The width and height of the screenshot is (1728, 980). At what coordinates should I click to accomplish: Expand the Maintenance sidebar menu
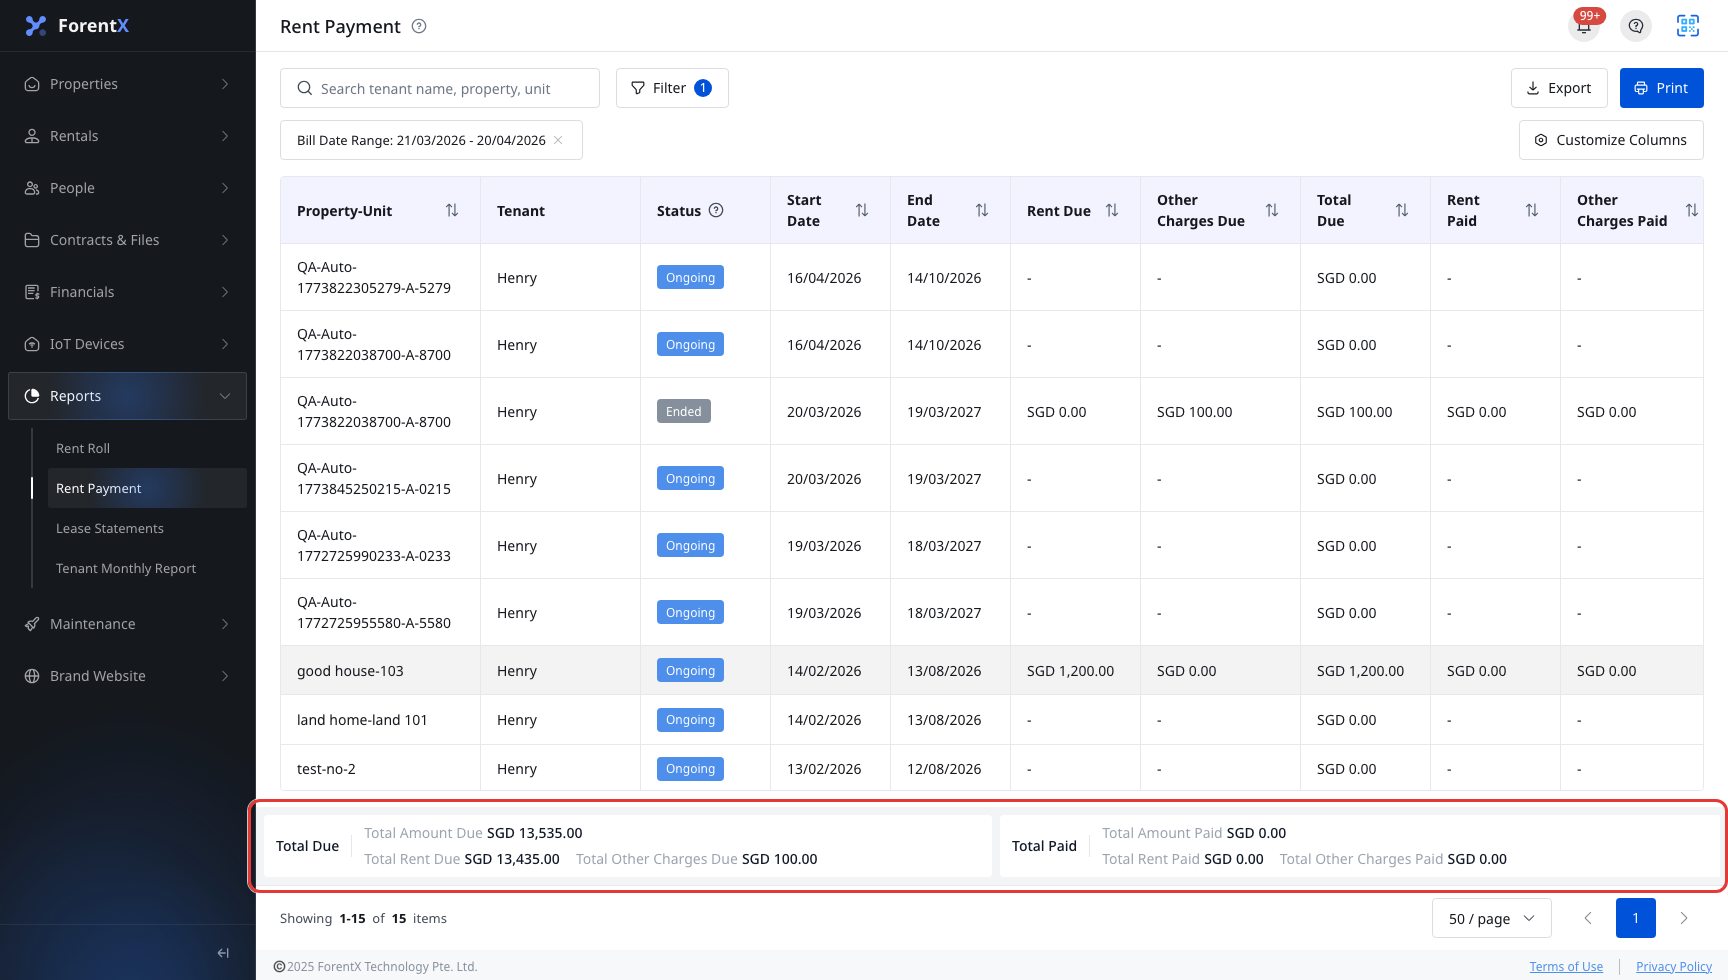(x=127, y=624)
